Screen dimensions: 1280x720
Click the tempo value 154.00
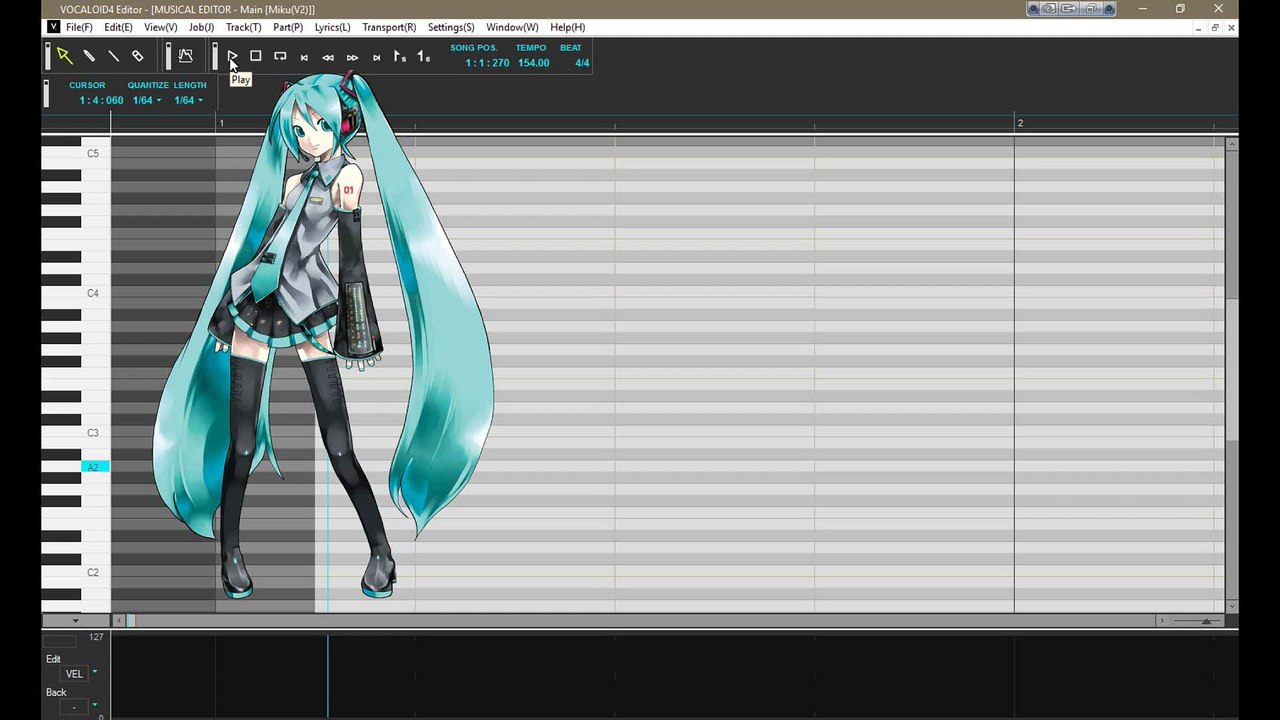pyautogui.click(x=533, y=63)
